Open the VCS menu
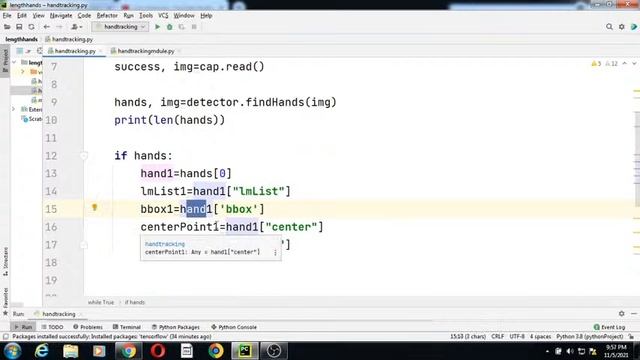This screenshot has height=360, width=640. 163,16
